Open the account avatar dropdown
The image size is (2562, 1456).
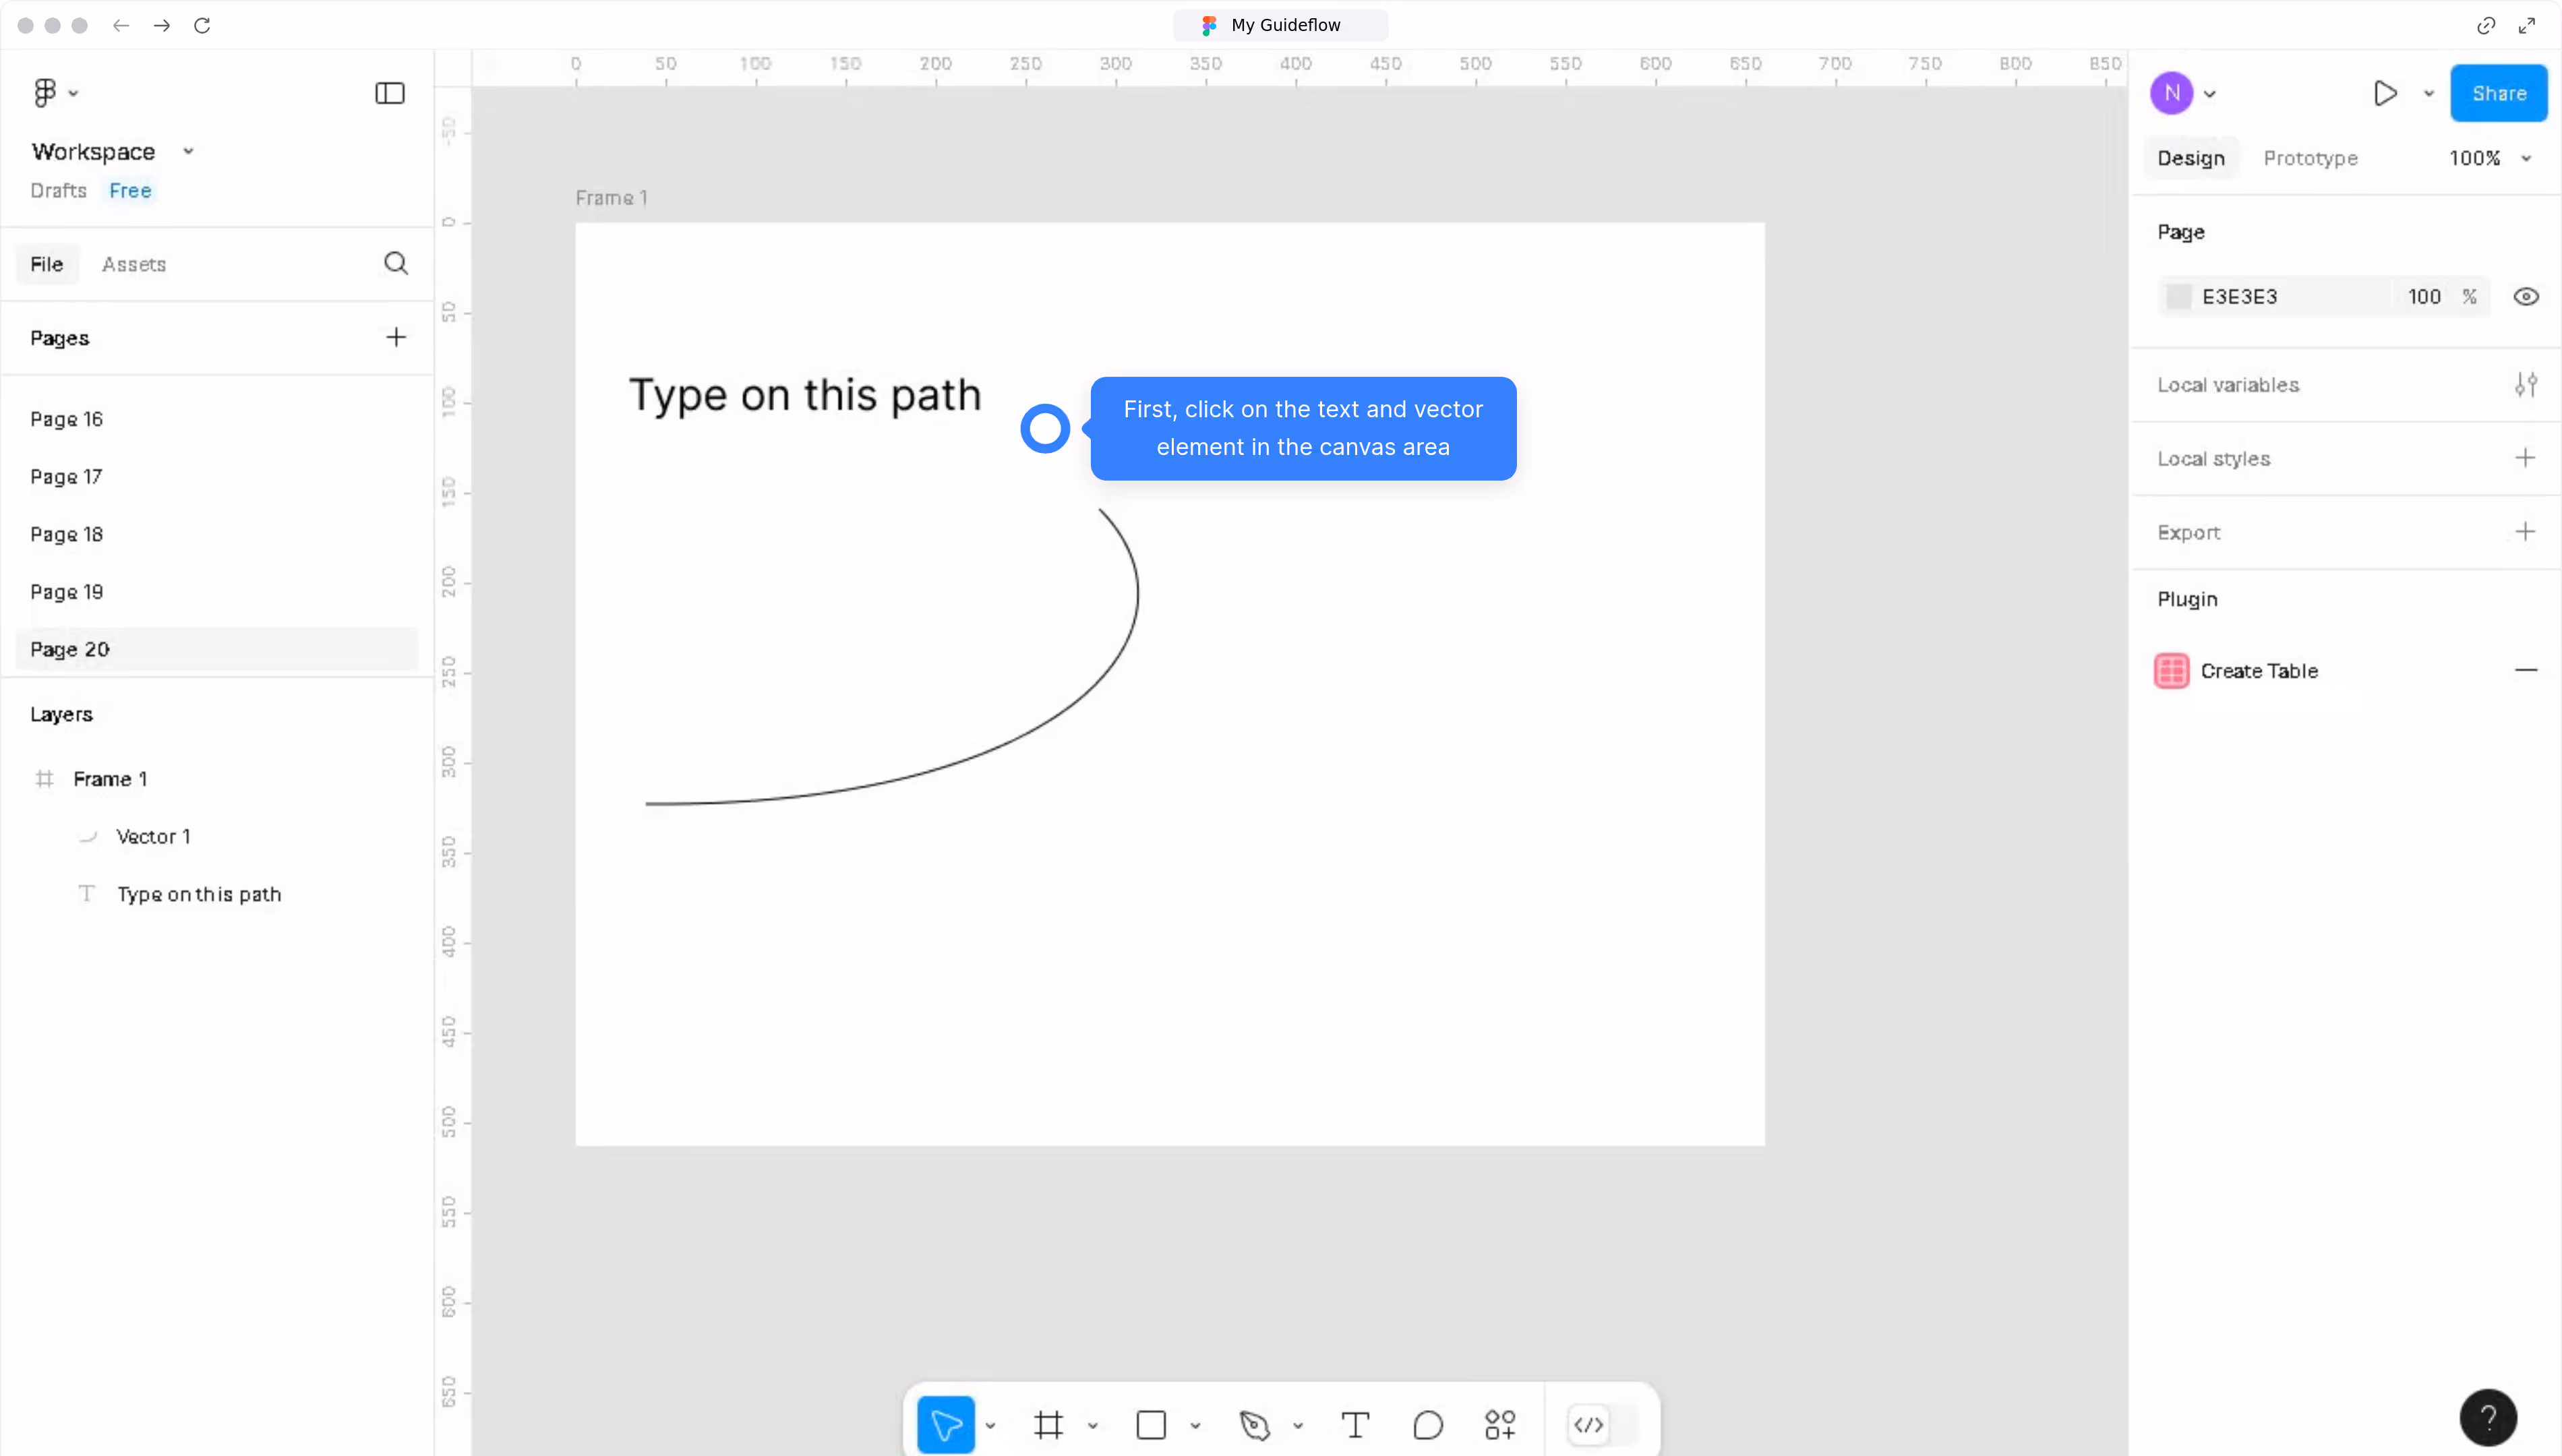[x=2184, y=93]
